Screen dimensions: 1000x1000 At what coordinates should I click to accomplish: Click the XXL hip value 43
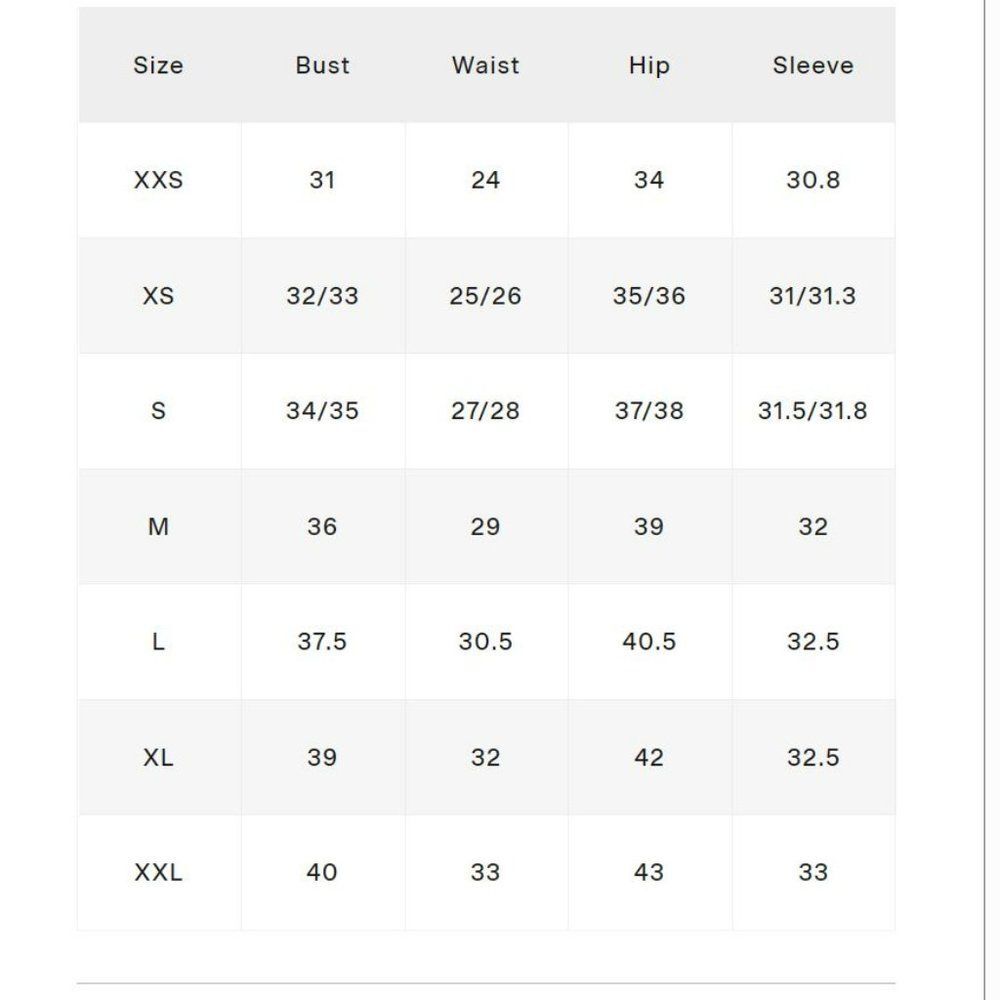click(649, 872)
